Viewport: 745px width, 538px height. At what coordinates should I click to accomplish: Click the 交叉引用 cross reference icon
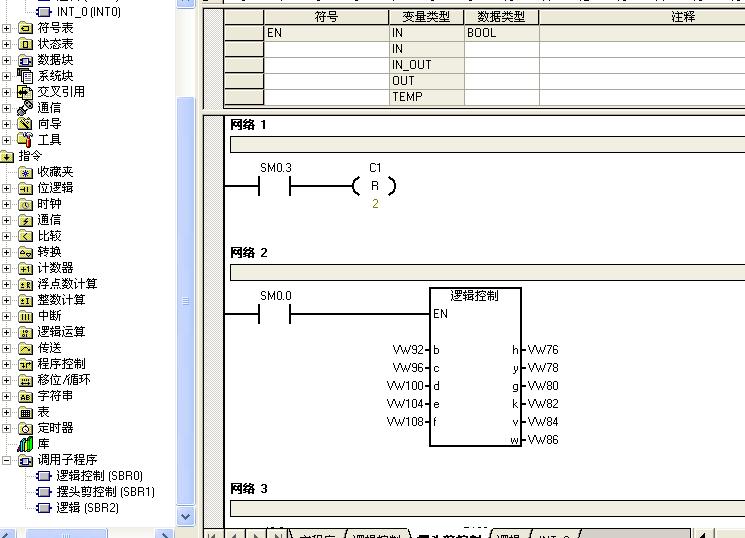pyautogui.click(x=26, y=92)
